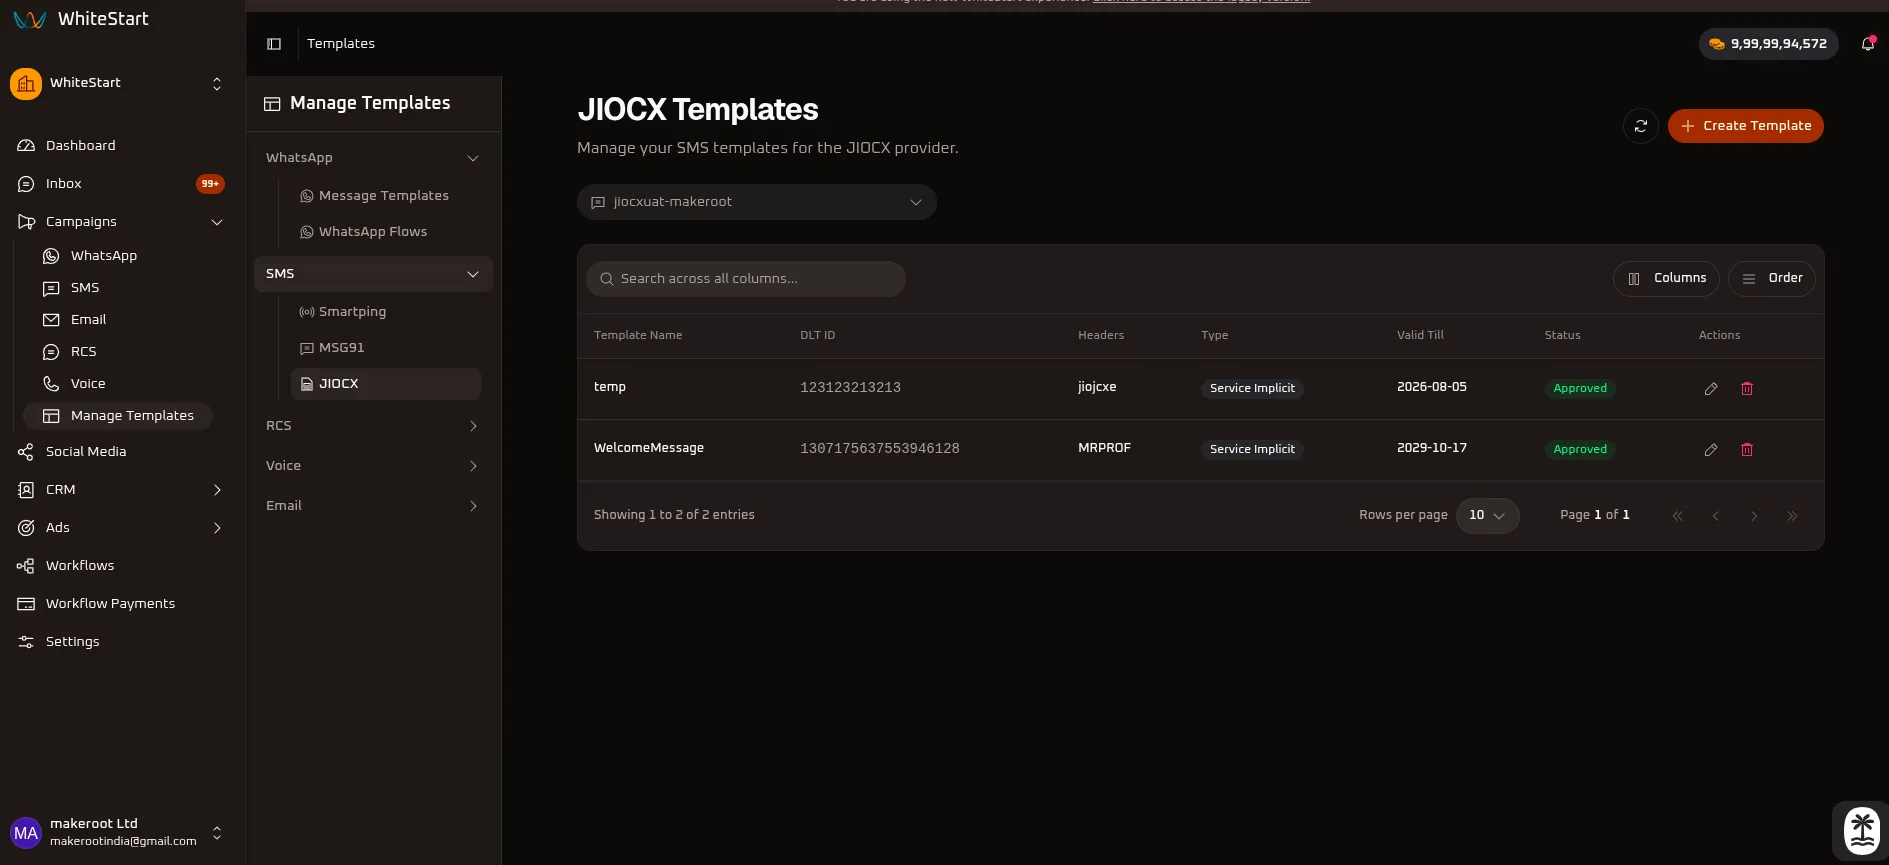Image resolution: width=1889 pixels, height=865 pixels.
Task: Open the notifications bell
Action: pos(1867,44)
